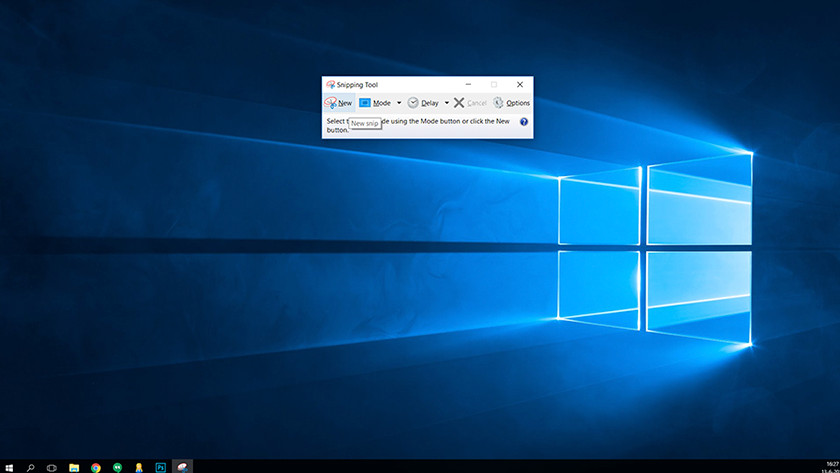Open Google Chrome from the taskbar

[96, 466]
